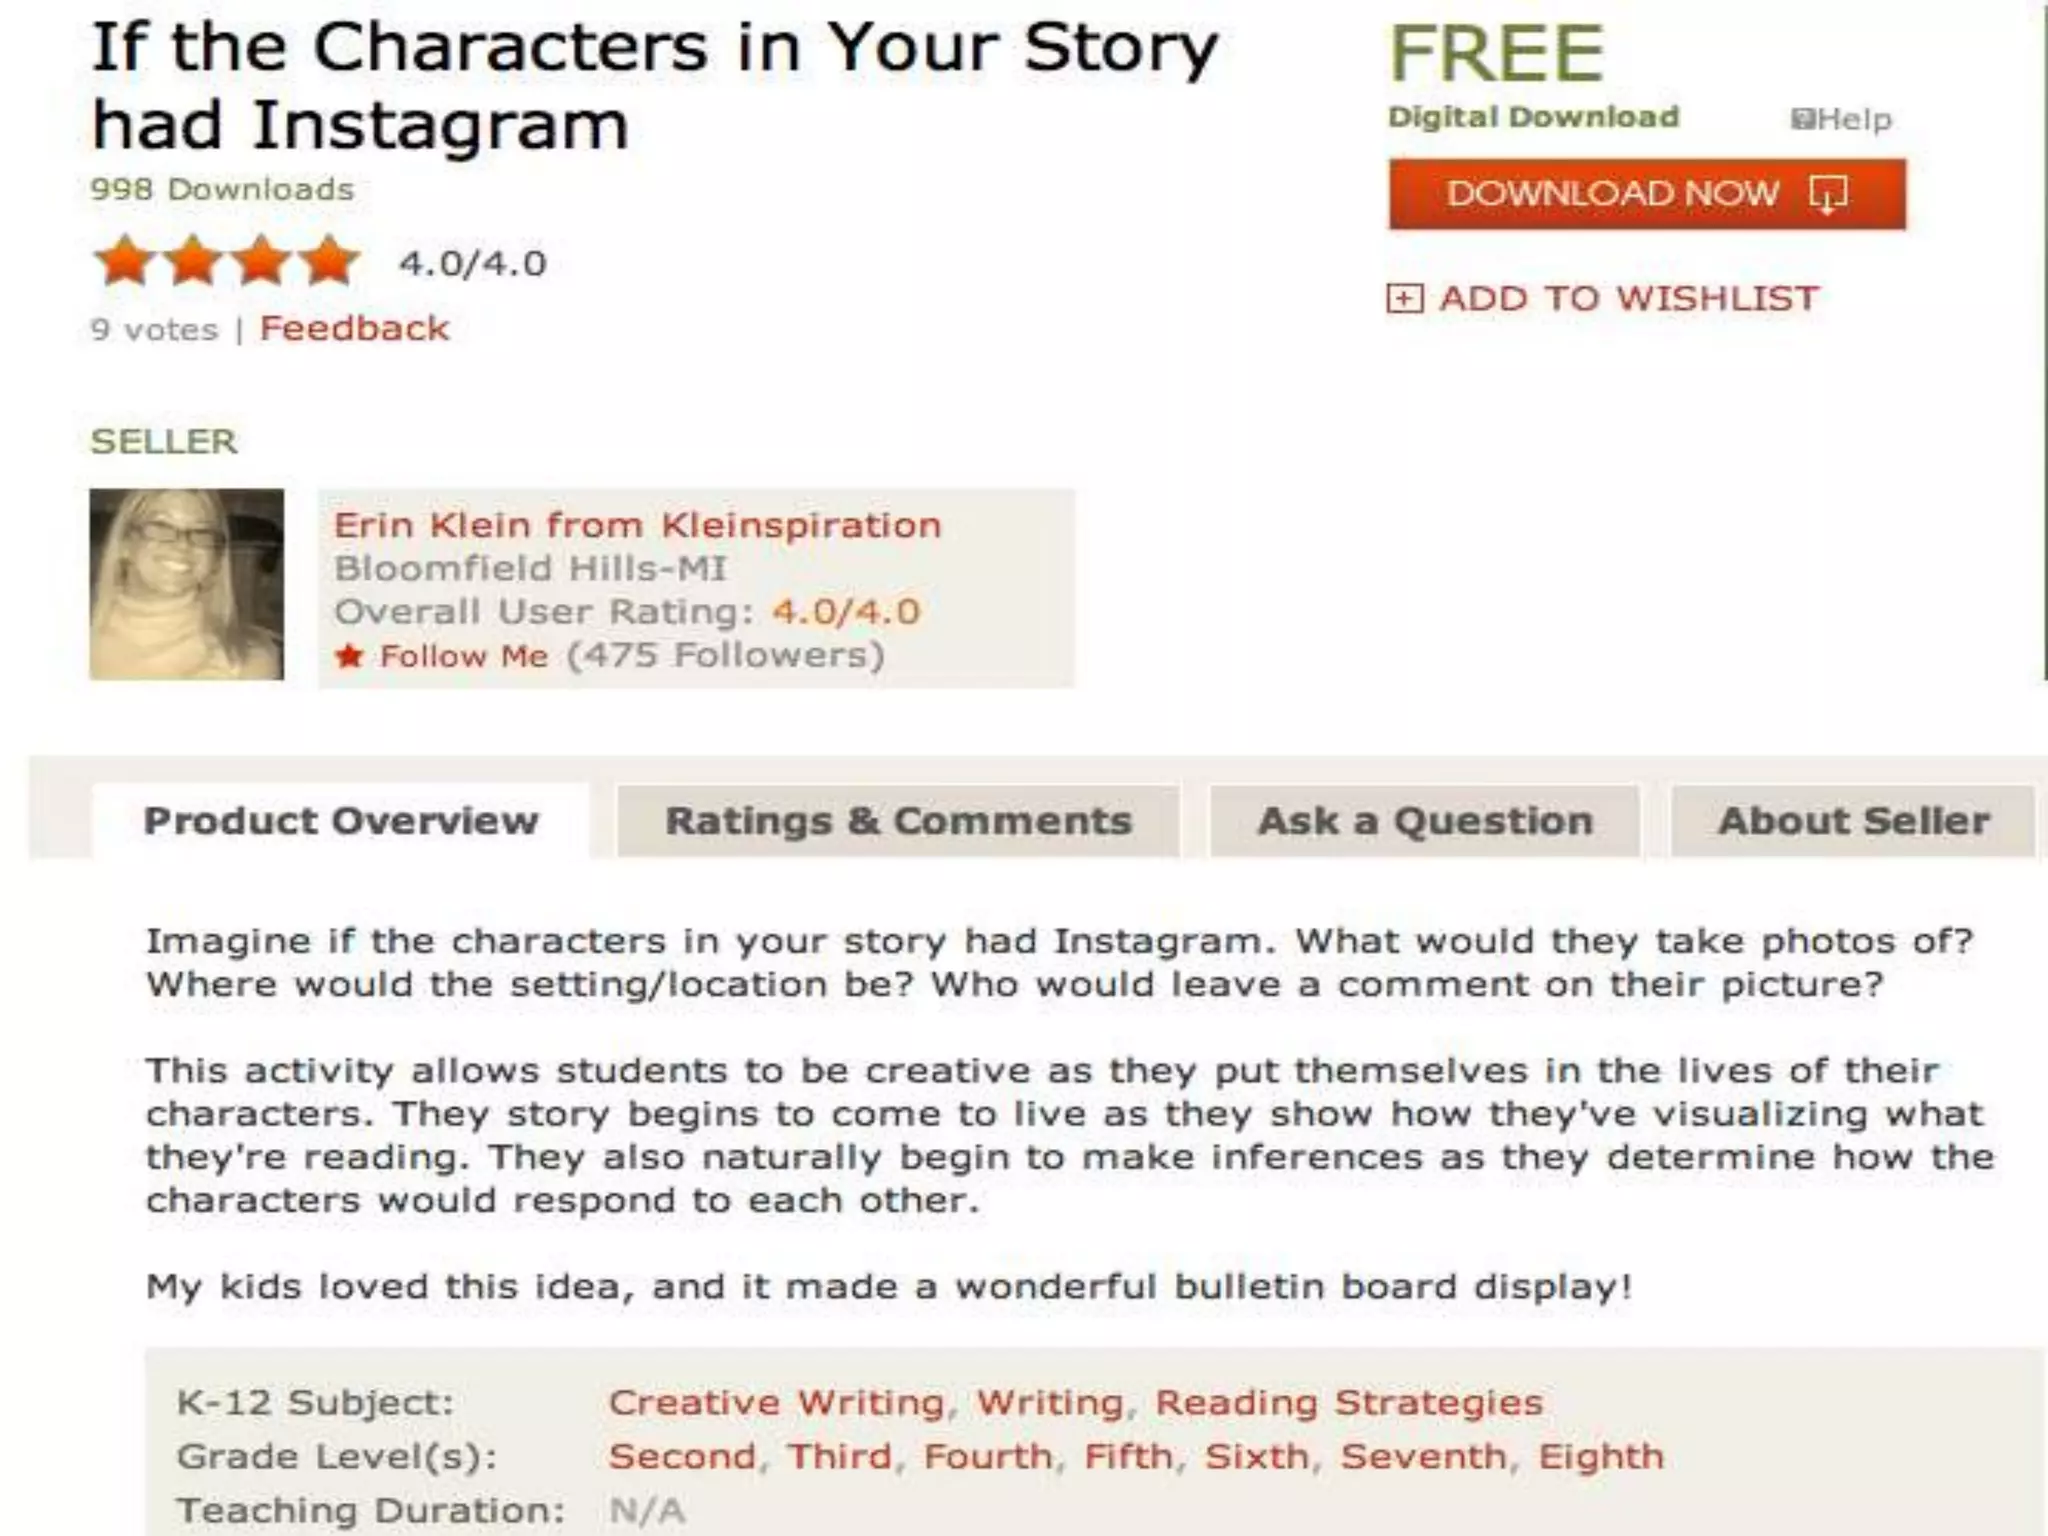Click the orange star rating icons
Image resolution: width=2048 pixels, height=1536 pixels.
click(226, 262)
